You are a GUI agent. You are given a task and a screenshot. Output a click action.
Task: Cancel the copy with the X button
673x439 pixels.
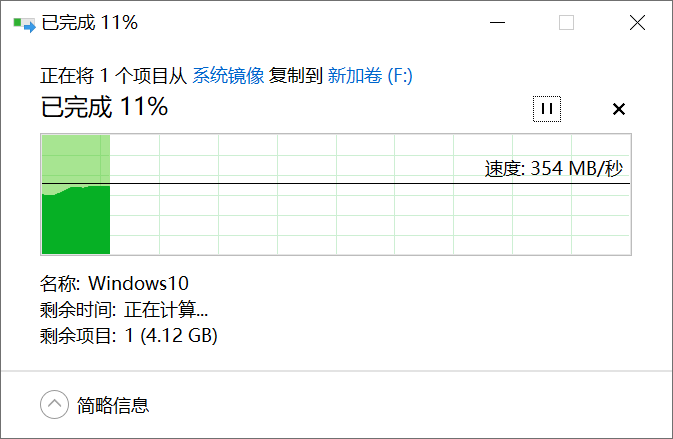[x=618, y=108]
